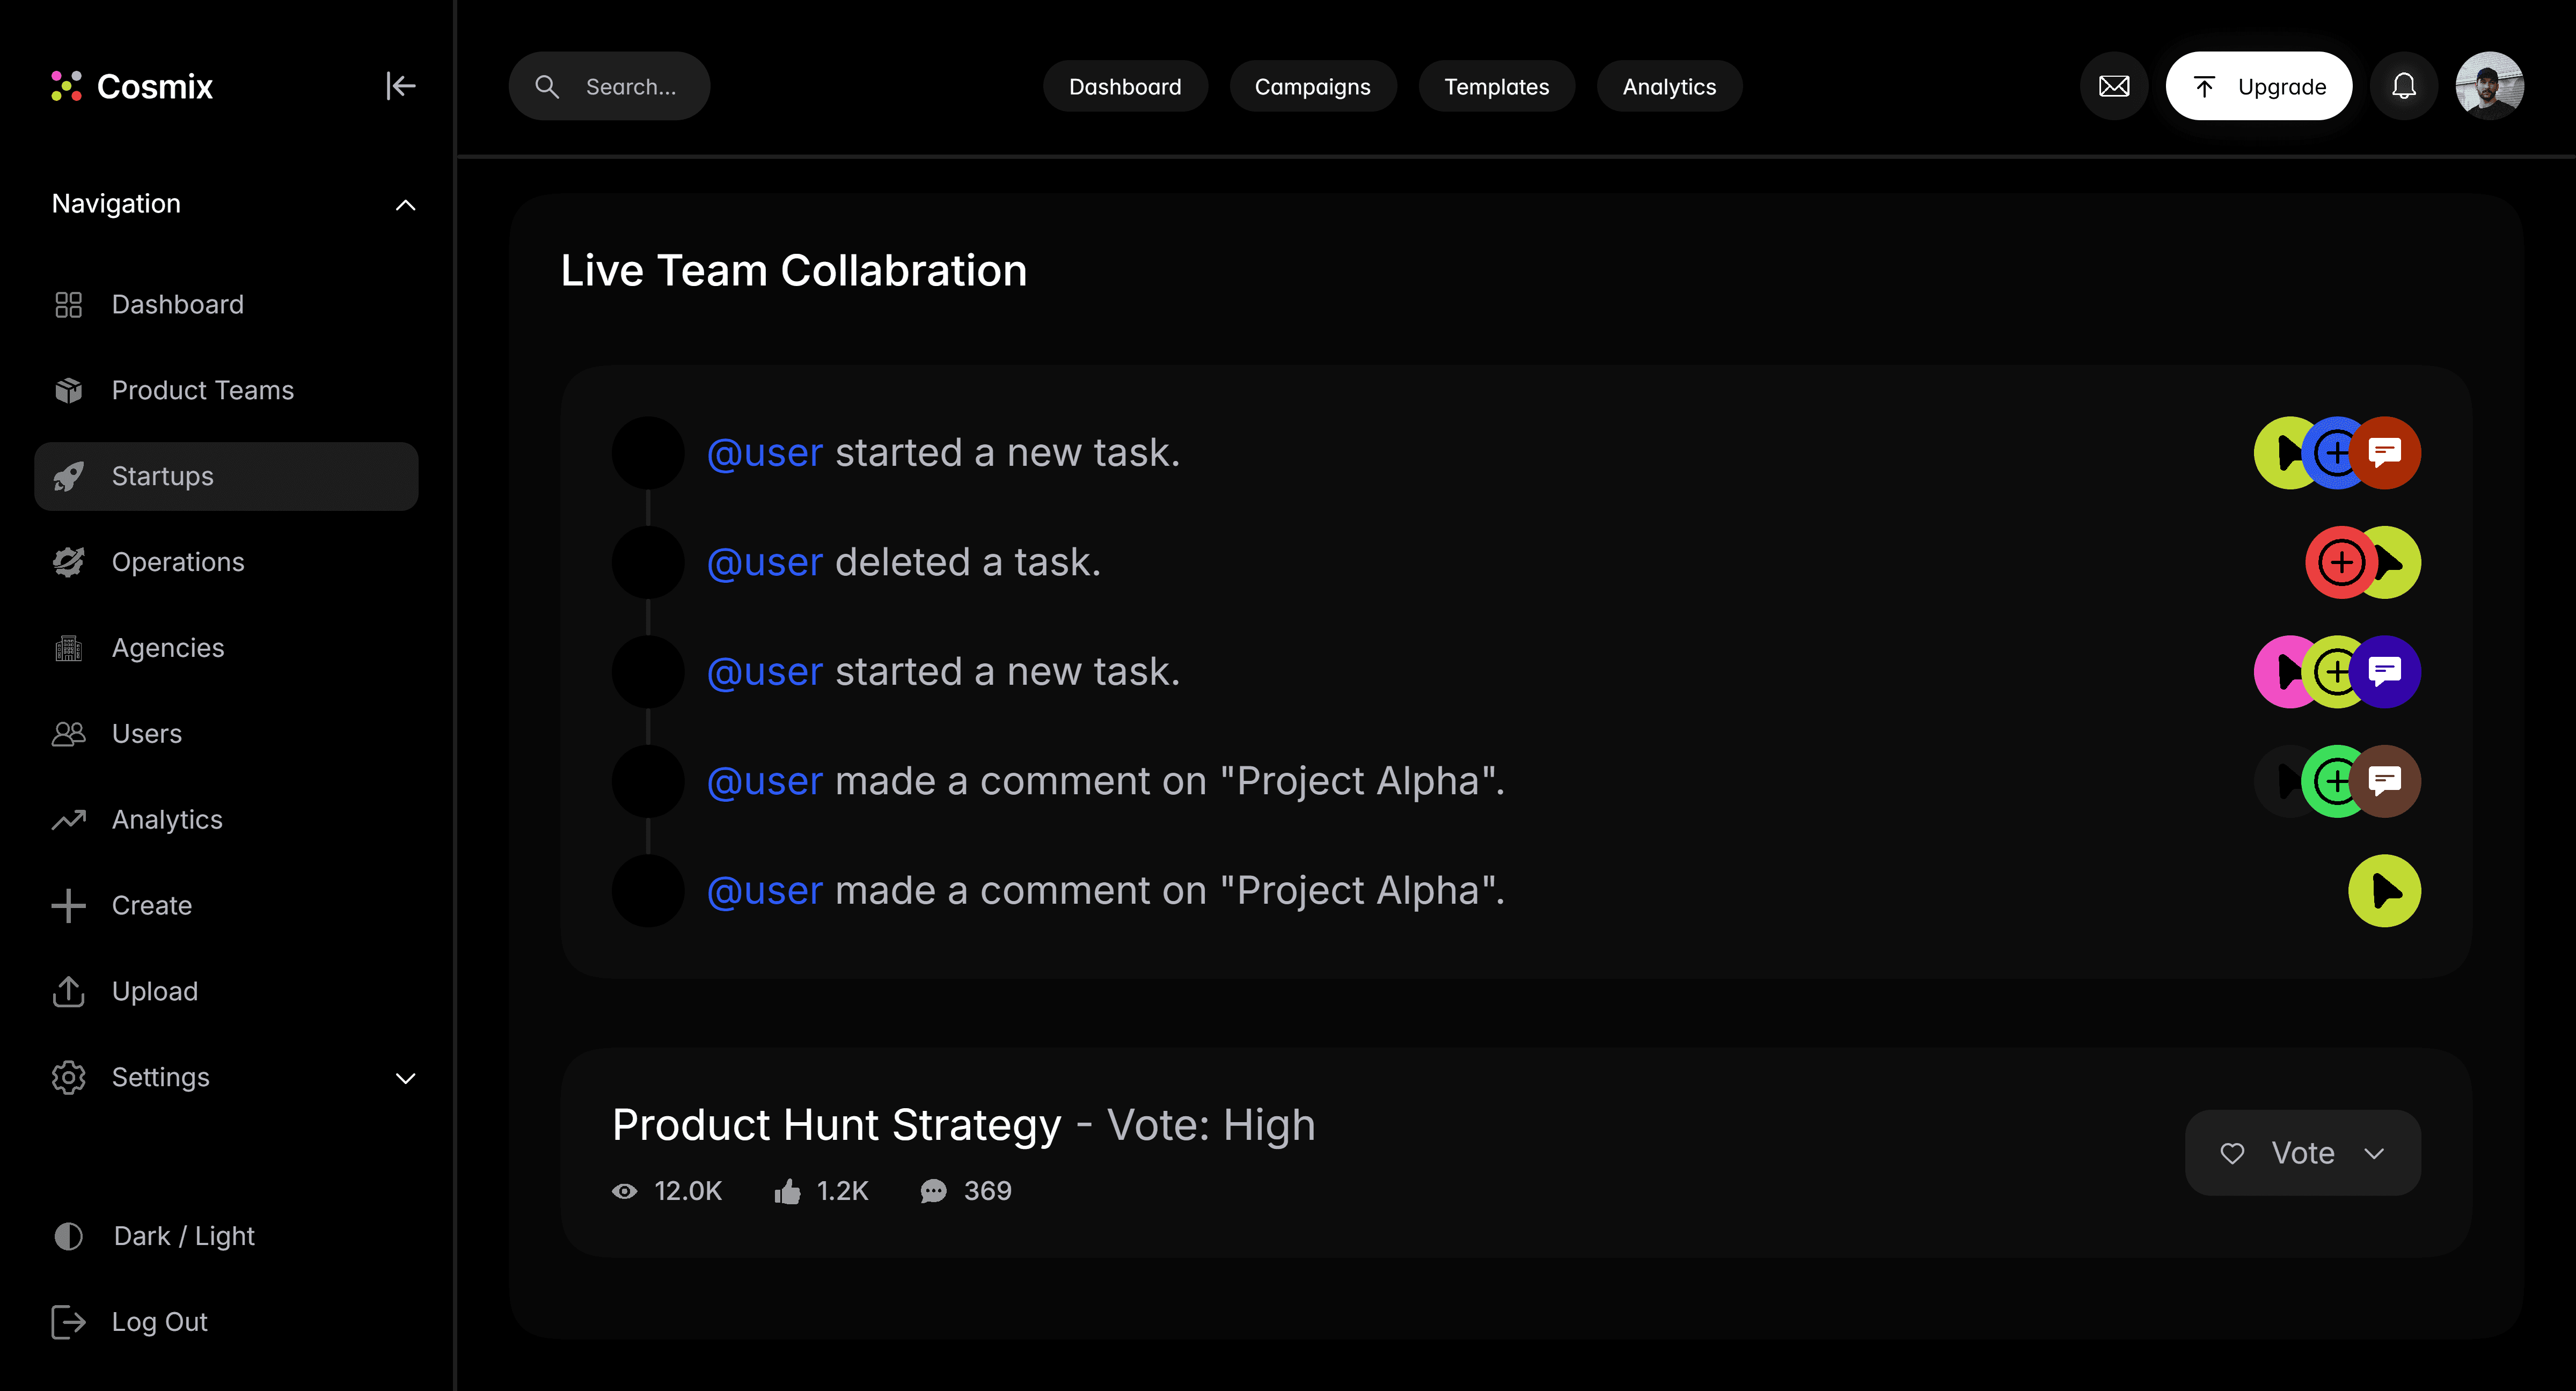
Task: Click the Upgrade button
Action: coord(2258,87)
